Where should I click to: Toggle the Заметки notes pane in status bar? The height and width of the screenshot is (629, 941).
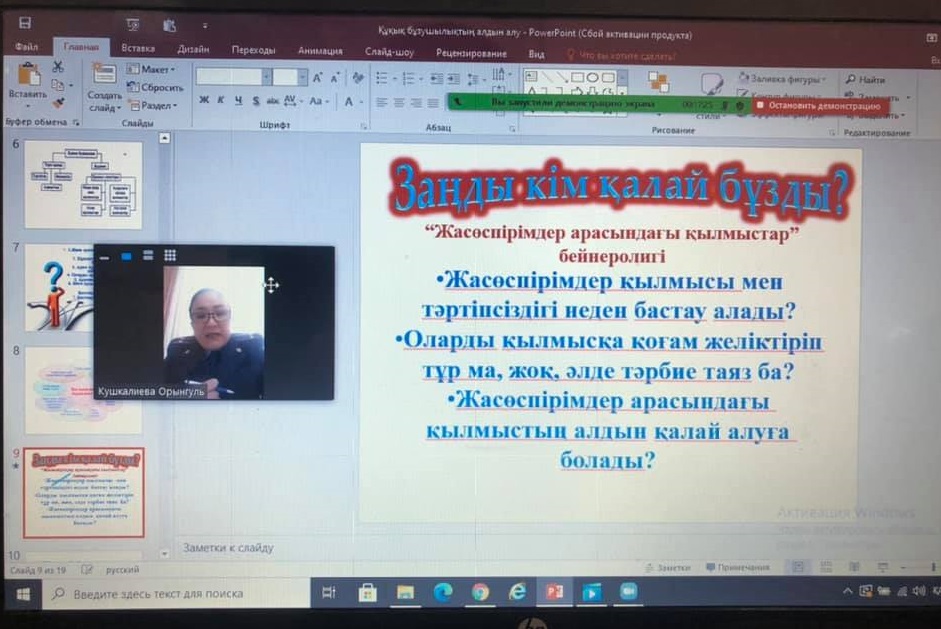click(668, 568)
